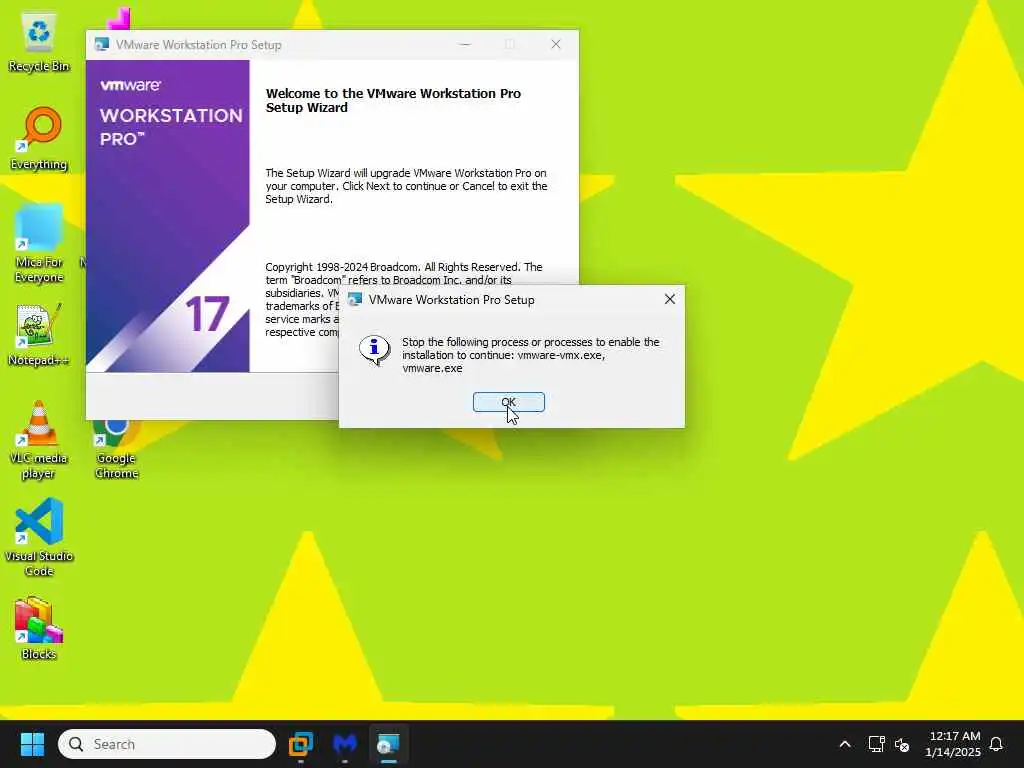Open the Recycle Bin desktop icon

[39, 42]
